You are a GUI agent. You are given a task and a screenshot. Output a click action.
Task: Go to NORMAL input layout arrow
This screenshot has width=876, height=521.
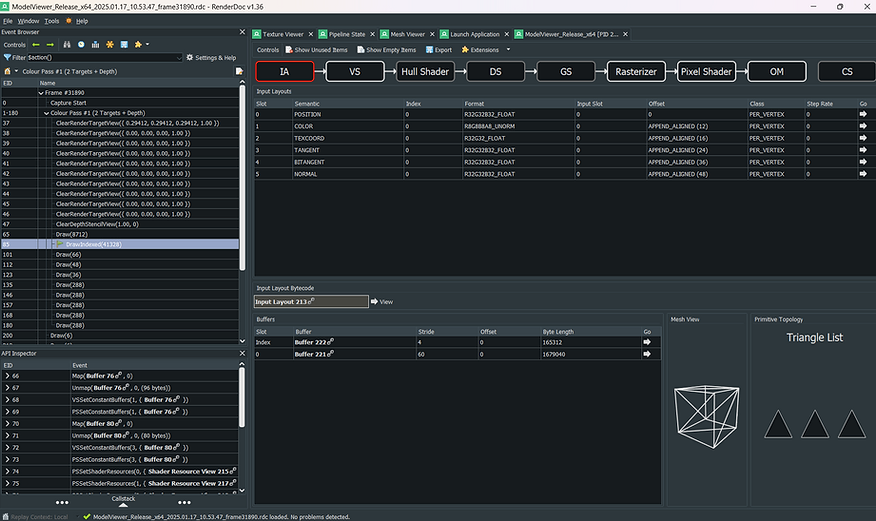point(863,174)
